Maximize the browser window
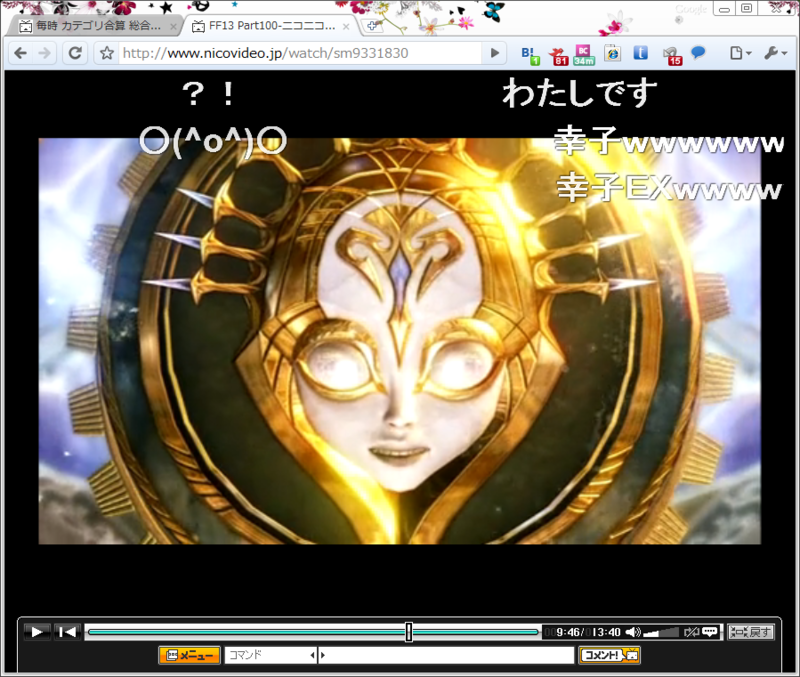 pos(746,8)
